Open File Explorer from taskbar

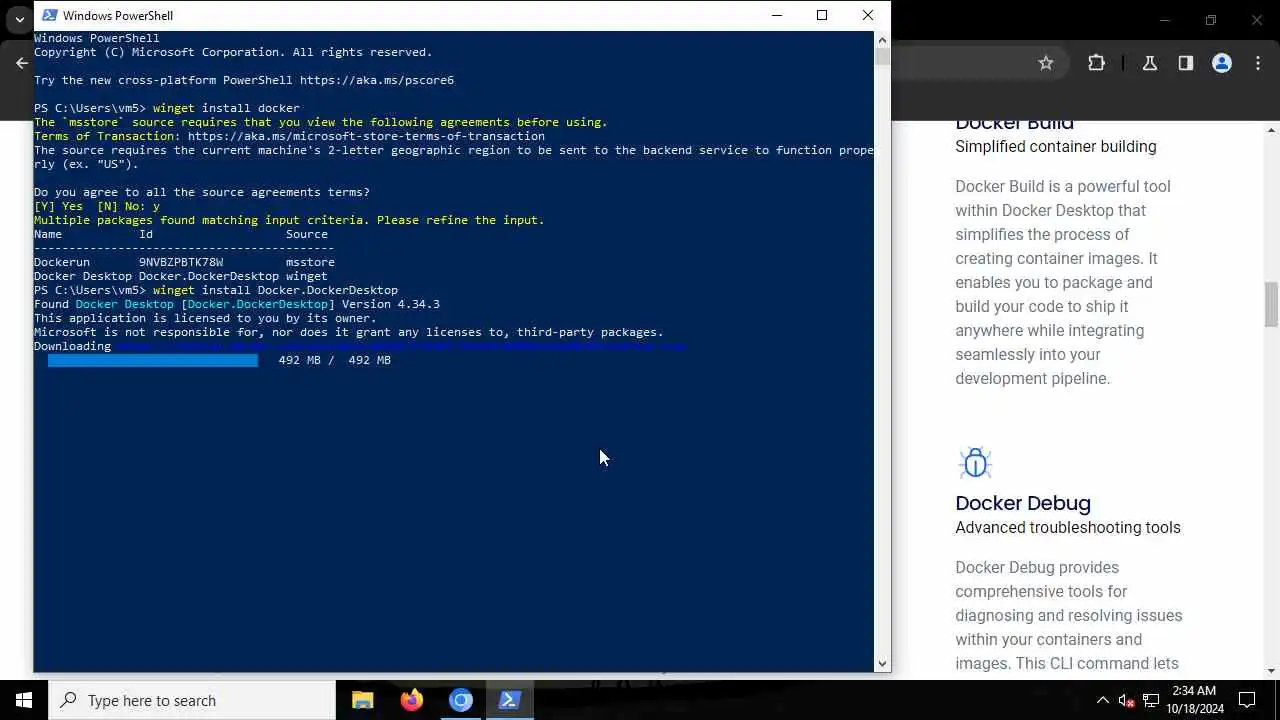tap(363, 700)
